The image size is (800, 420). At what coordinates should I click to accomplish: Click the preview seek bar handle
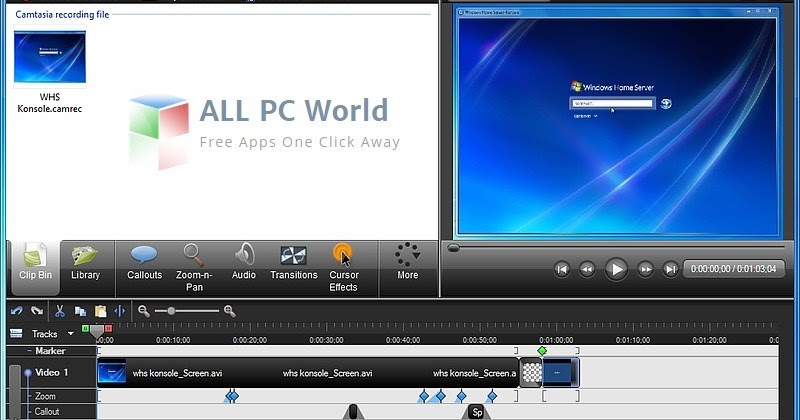[x=453, y=248]
